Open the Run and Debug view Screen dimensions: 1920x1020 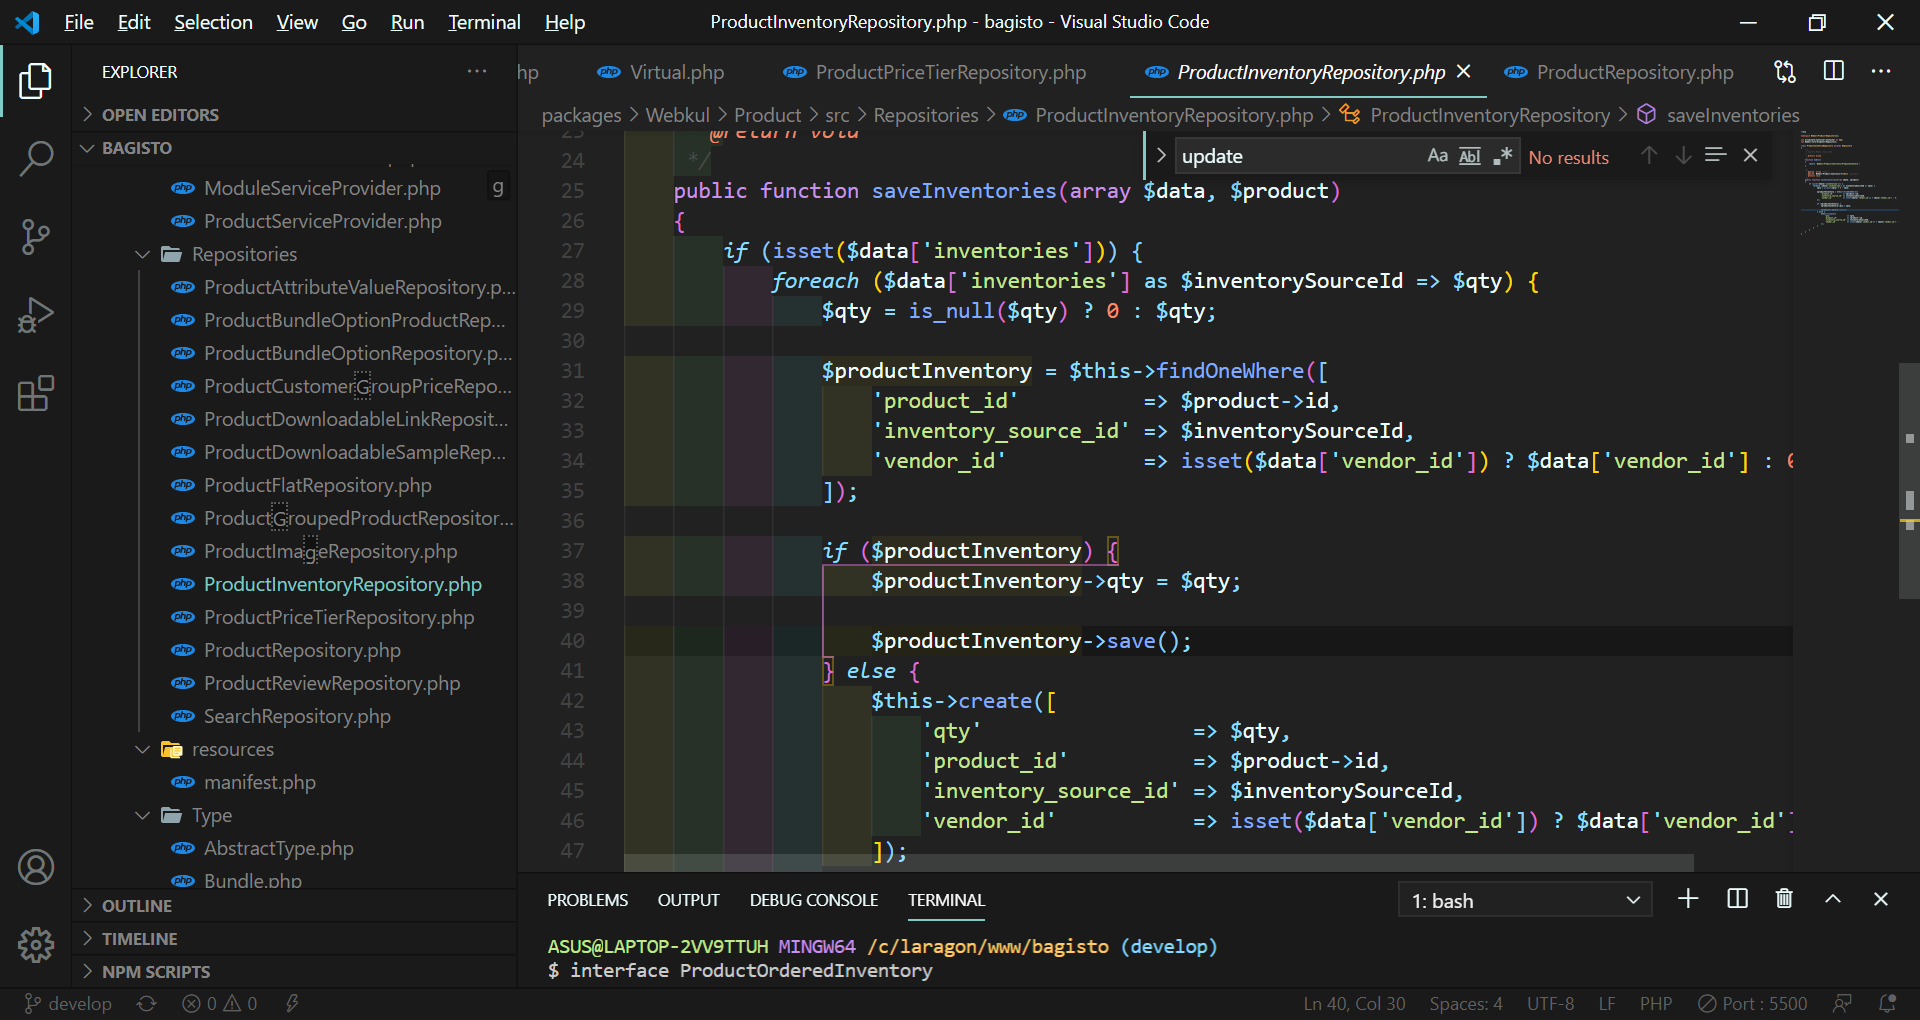(36, 315)
